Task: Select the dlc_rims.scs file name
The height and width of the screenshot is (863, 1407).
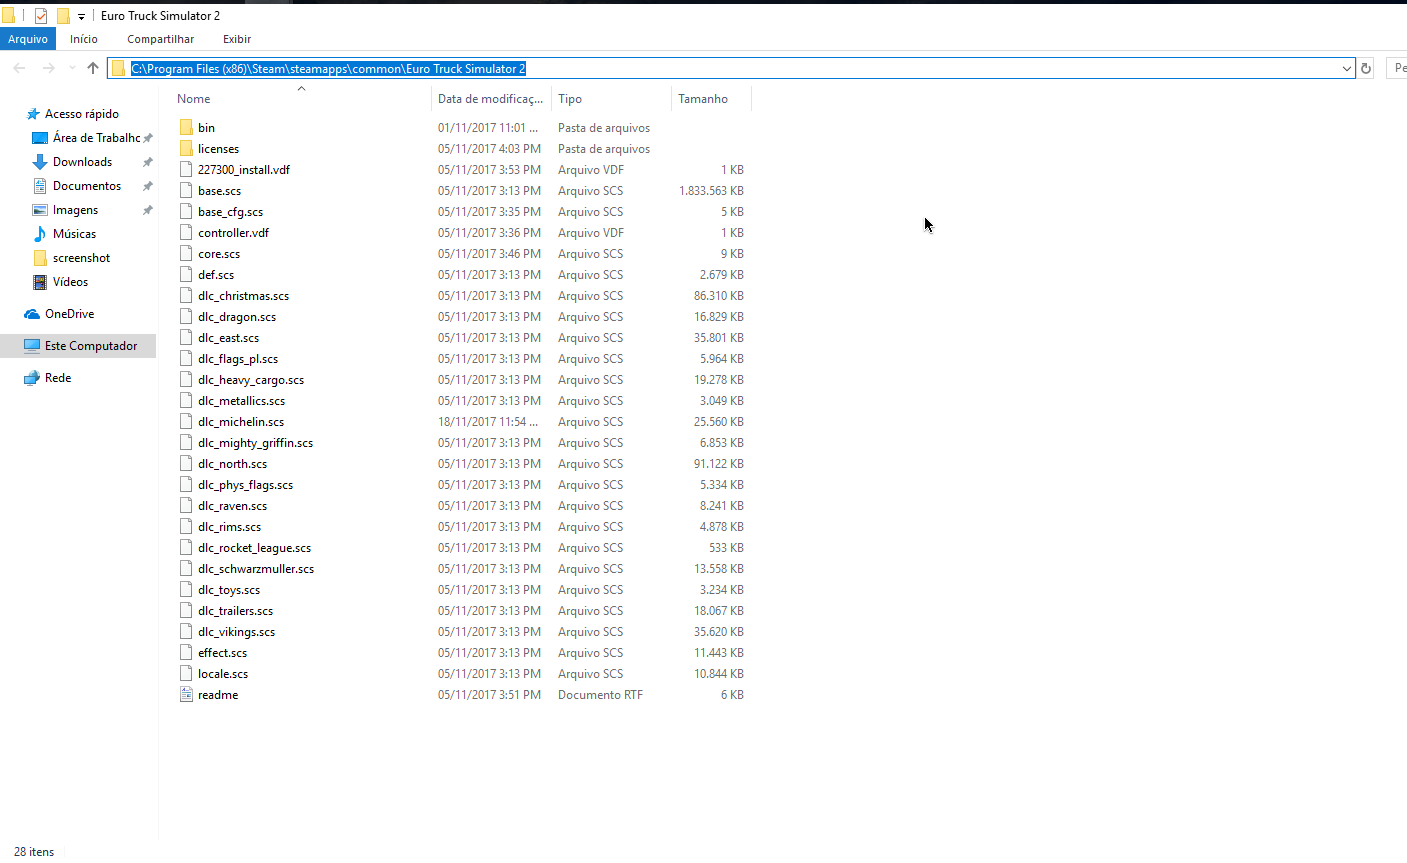Action: click(x=229, y=526)
